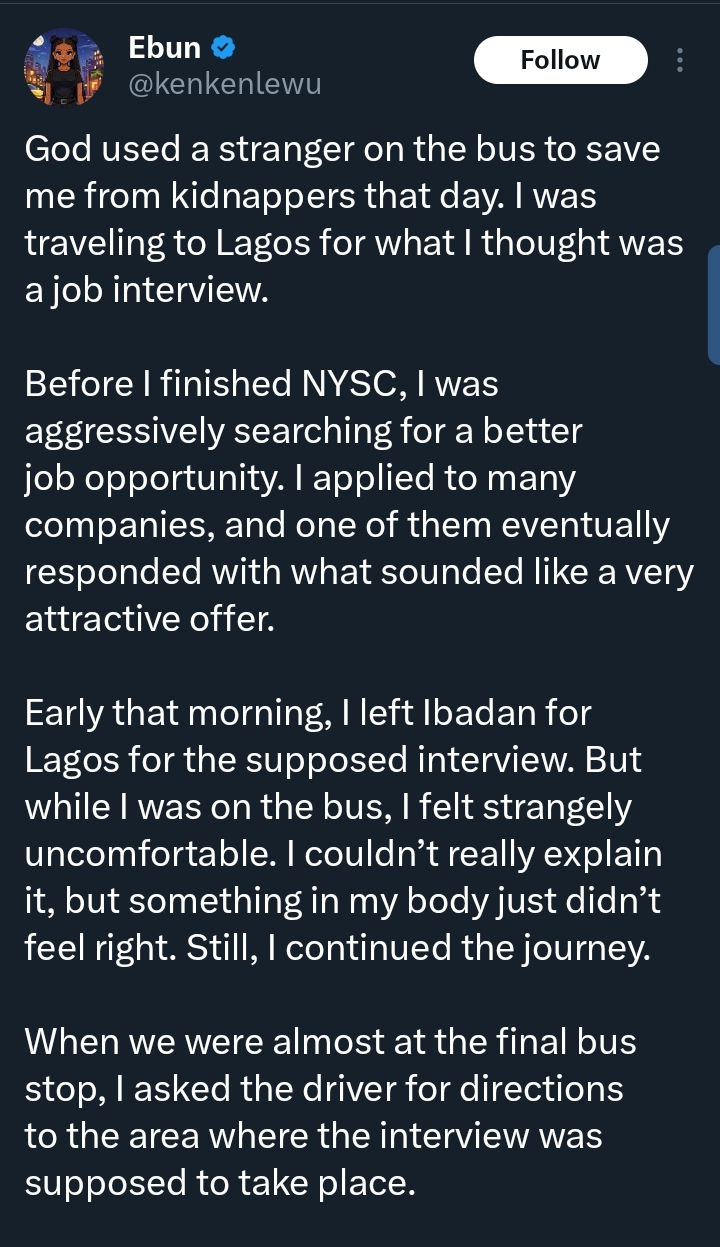
Task: Open the three-dot more options menu
Action: click(x=680, y=61)
